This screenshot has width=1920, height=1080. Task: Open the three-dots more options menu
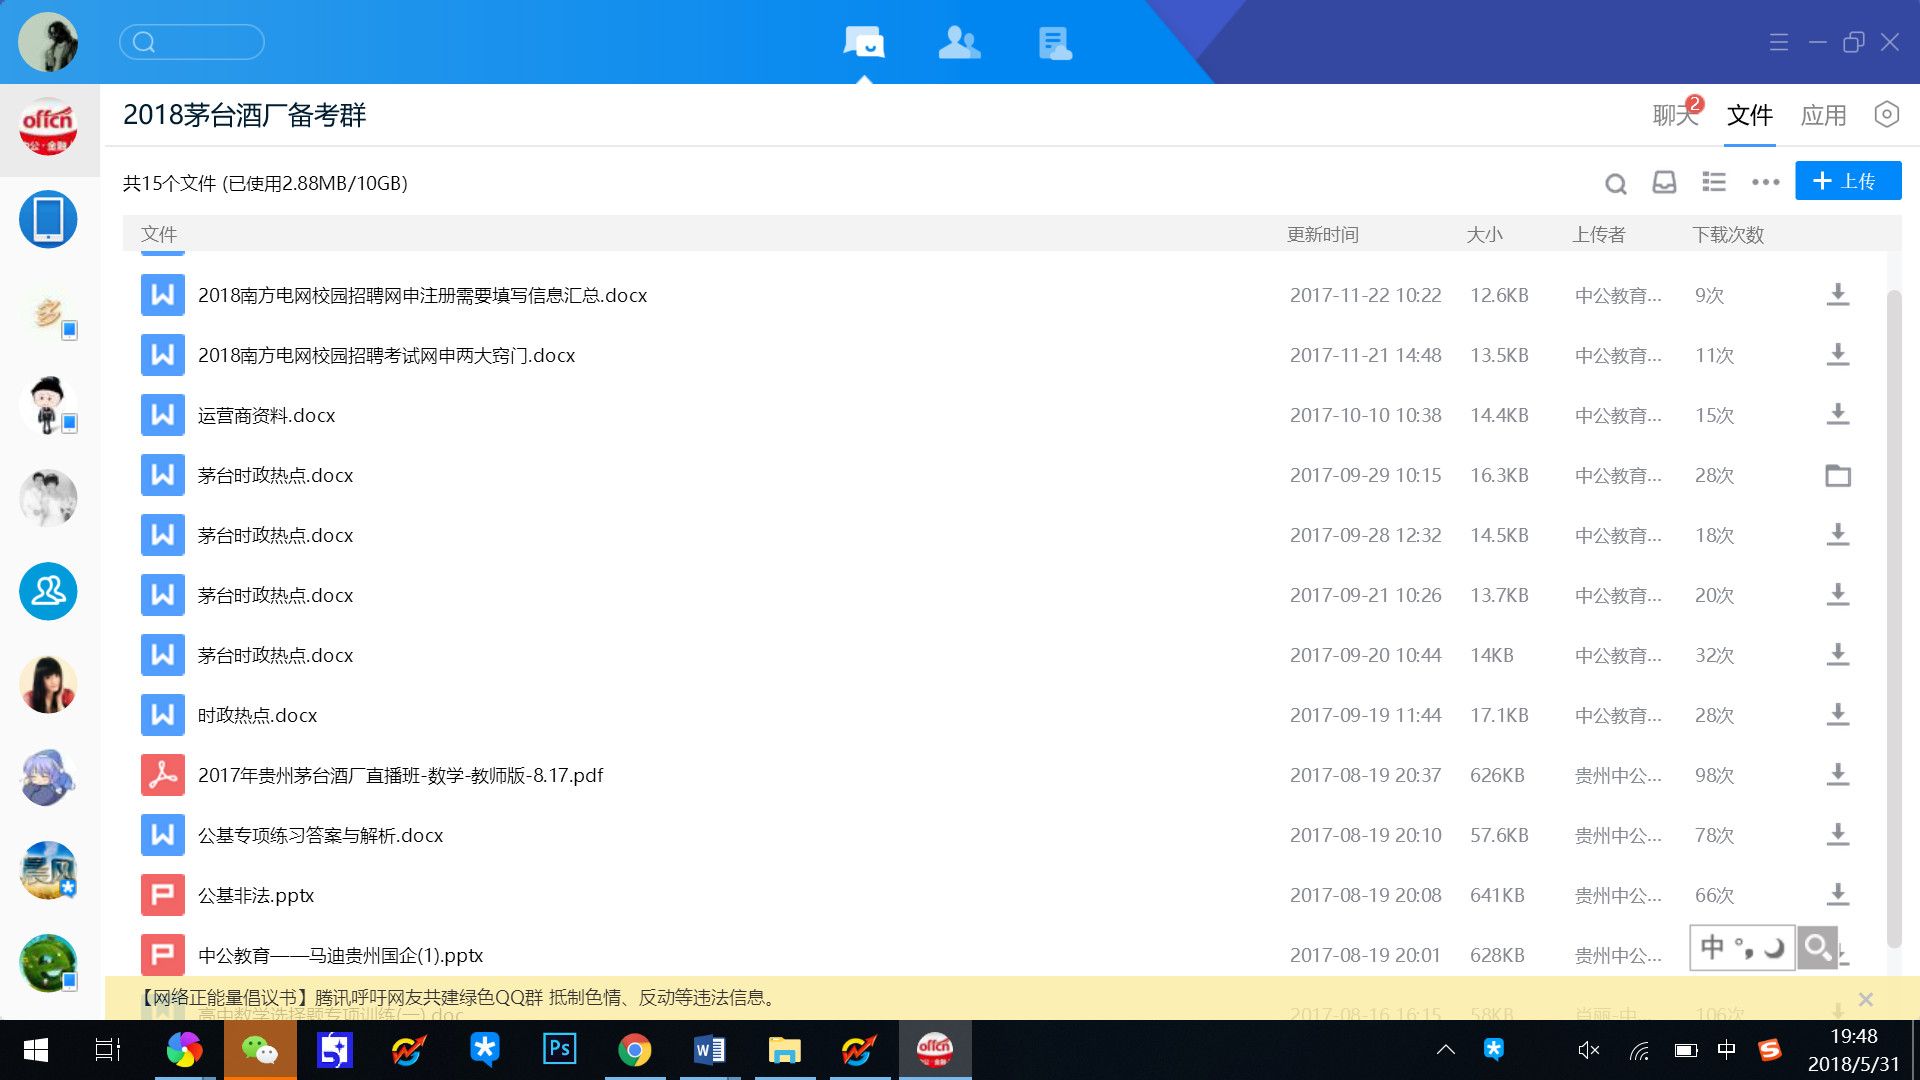point(1765,182)
